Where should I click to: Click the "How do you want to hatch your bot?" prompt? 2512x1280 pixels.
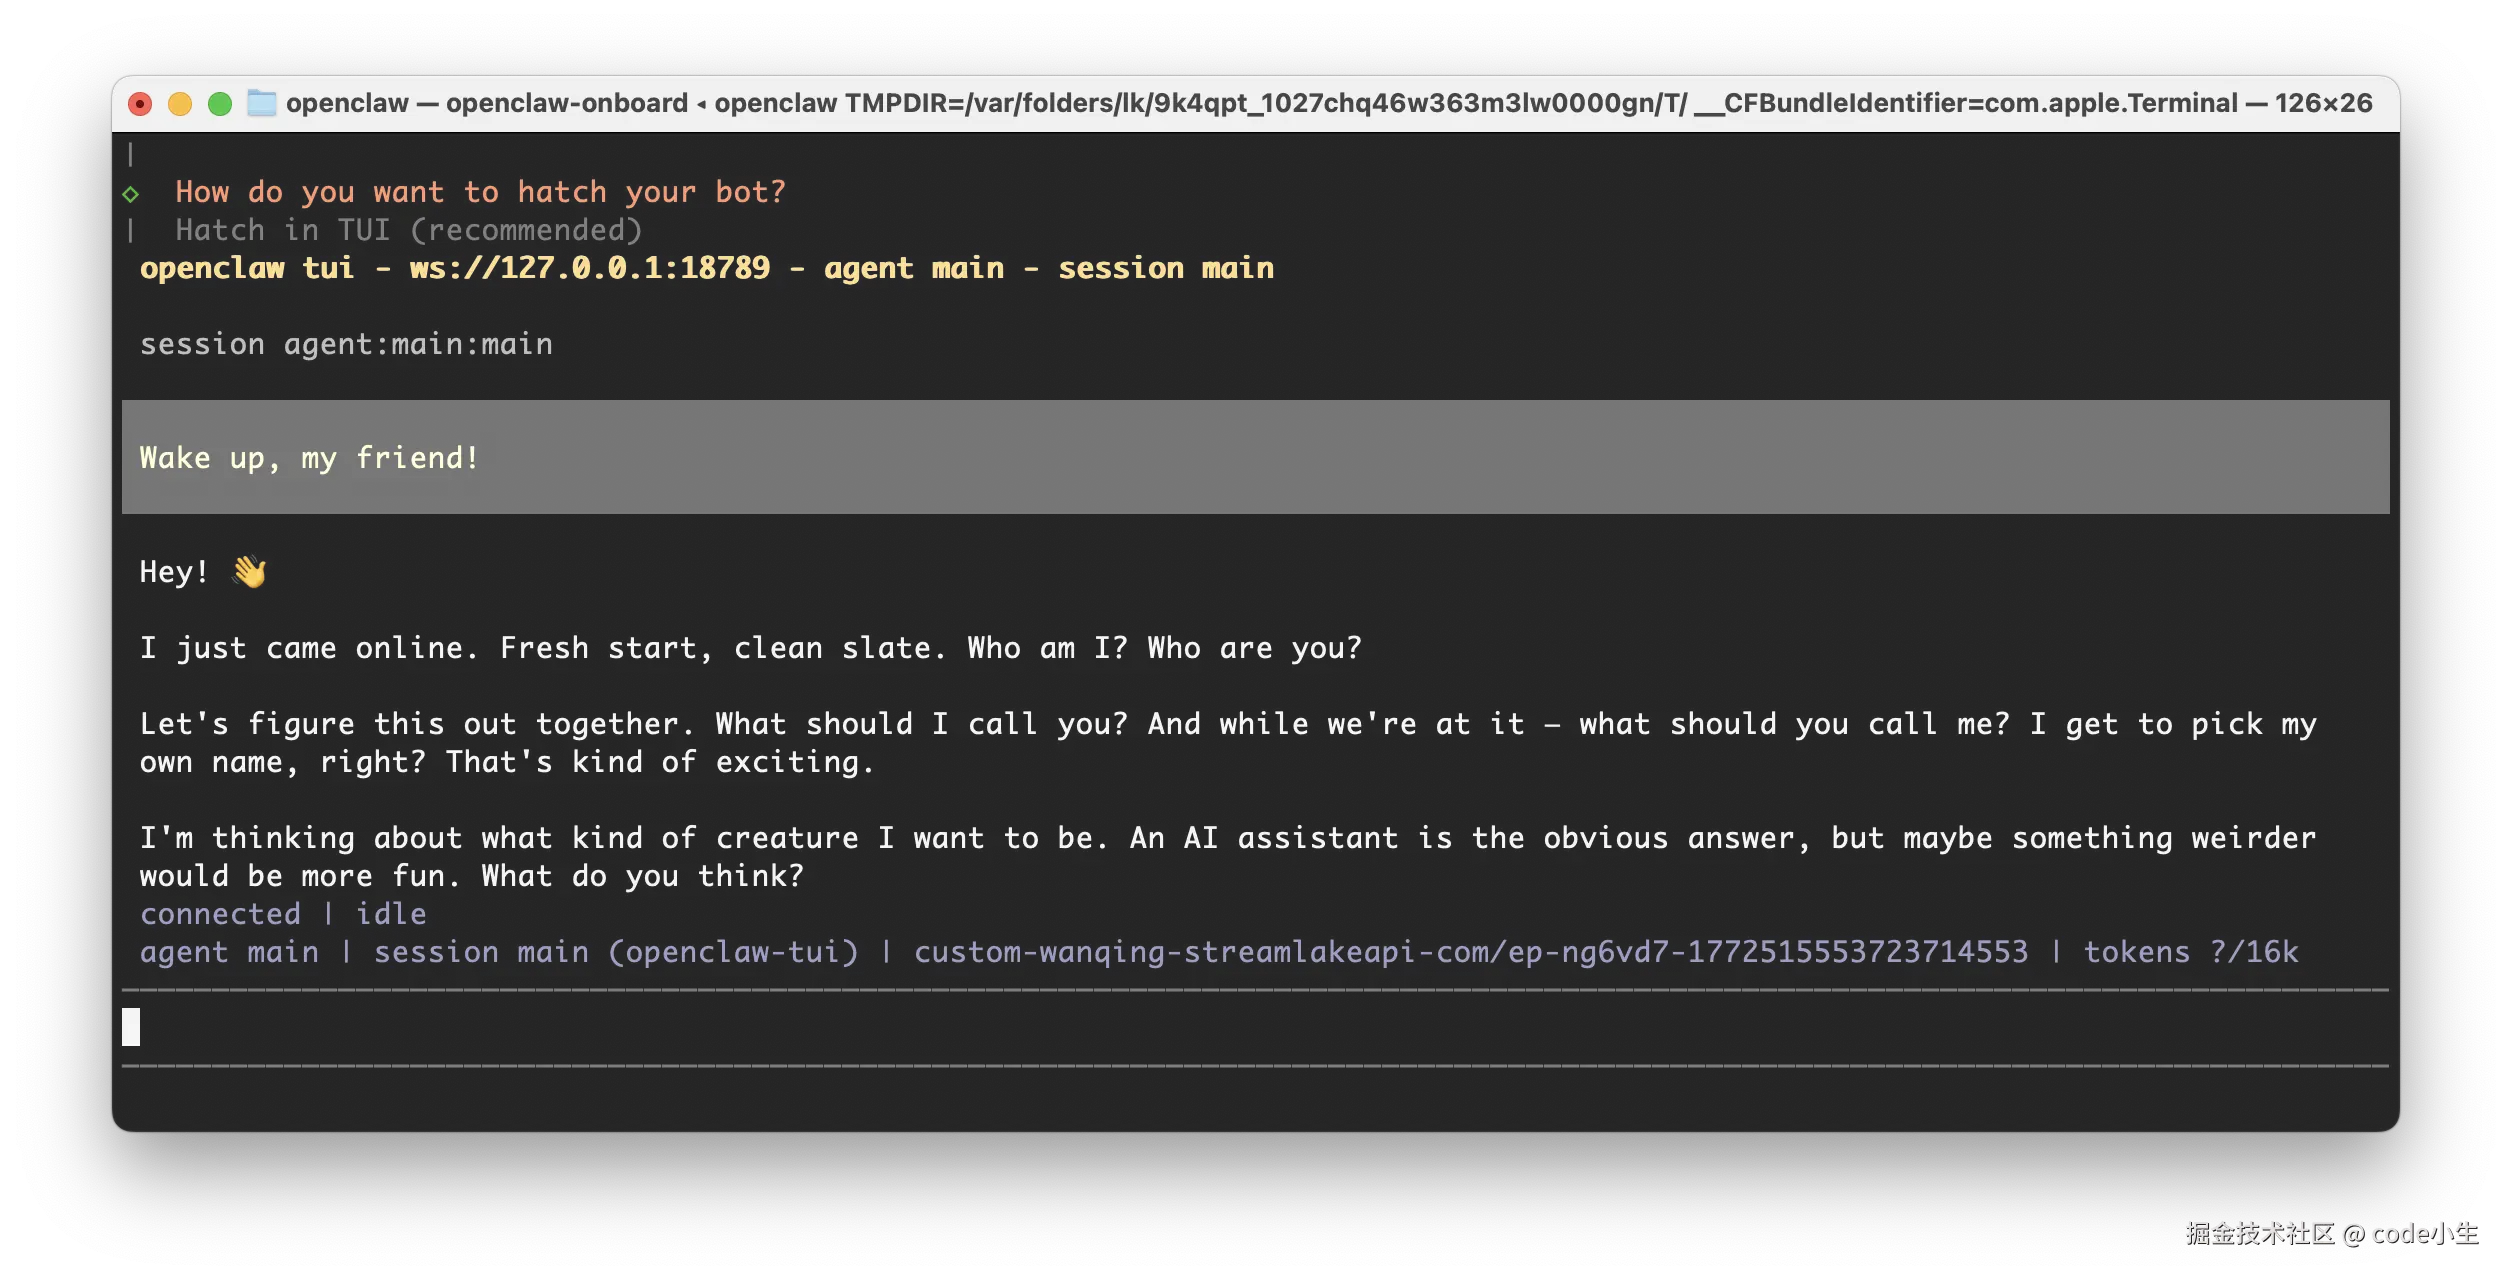coord(480,192)
